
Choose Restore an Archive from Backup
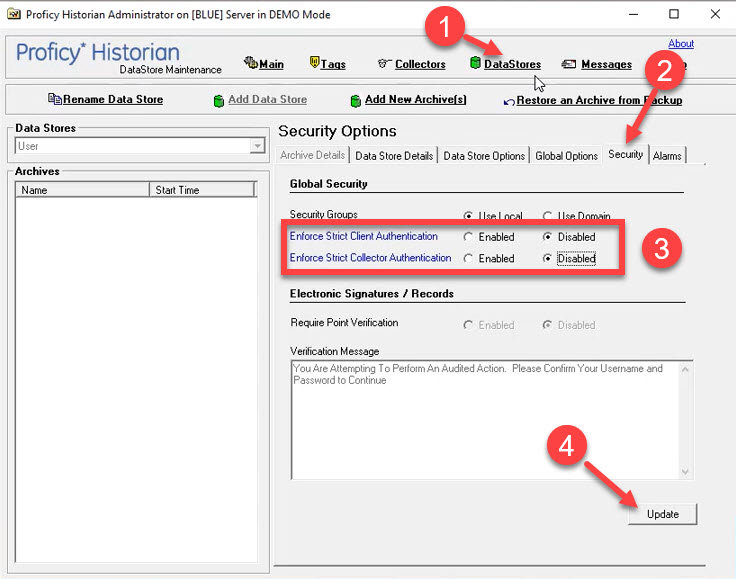click(x=599, y=100)
